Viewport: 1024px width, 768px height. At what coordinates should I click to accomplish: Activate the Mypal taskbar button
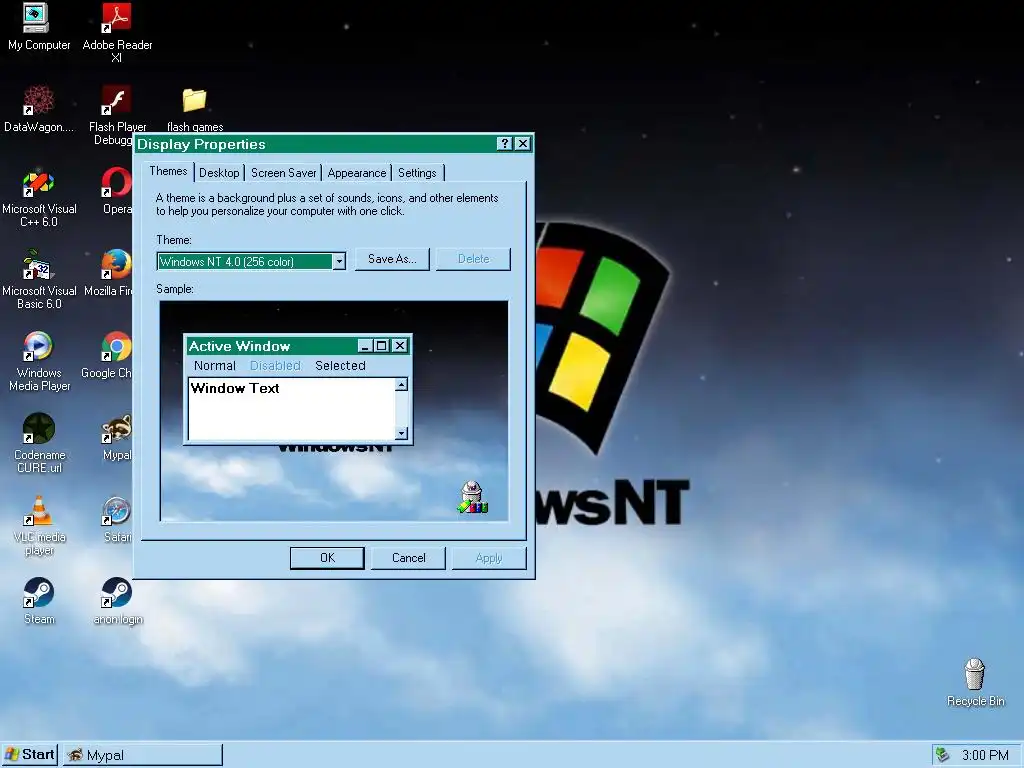click(142, 755)
